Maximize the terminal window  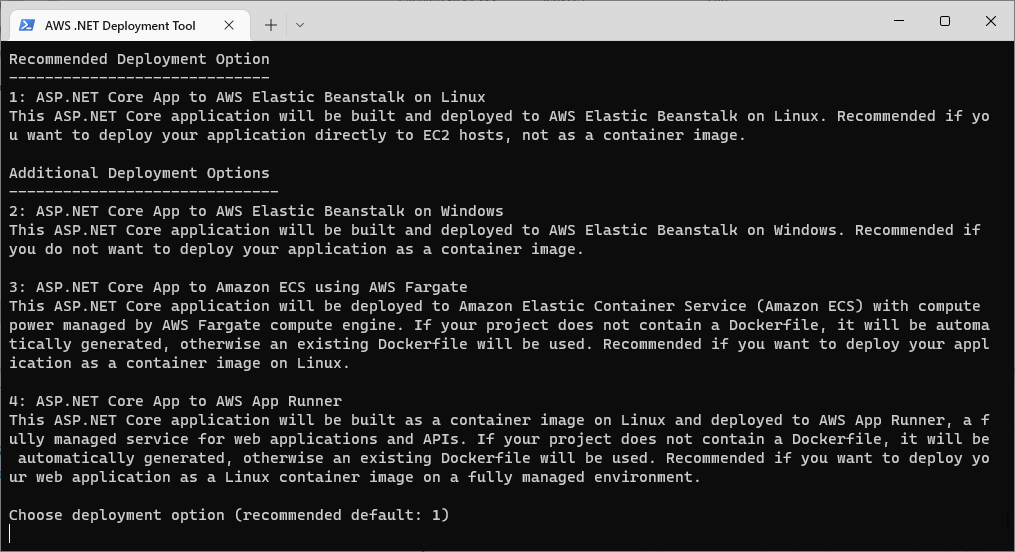click(x=945, y=21)
